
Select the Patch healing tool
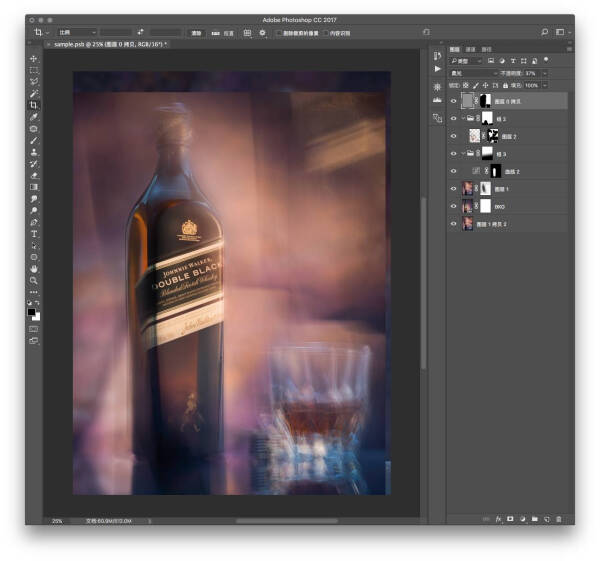click(34, 129)
